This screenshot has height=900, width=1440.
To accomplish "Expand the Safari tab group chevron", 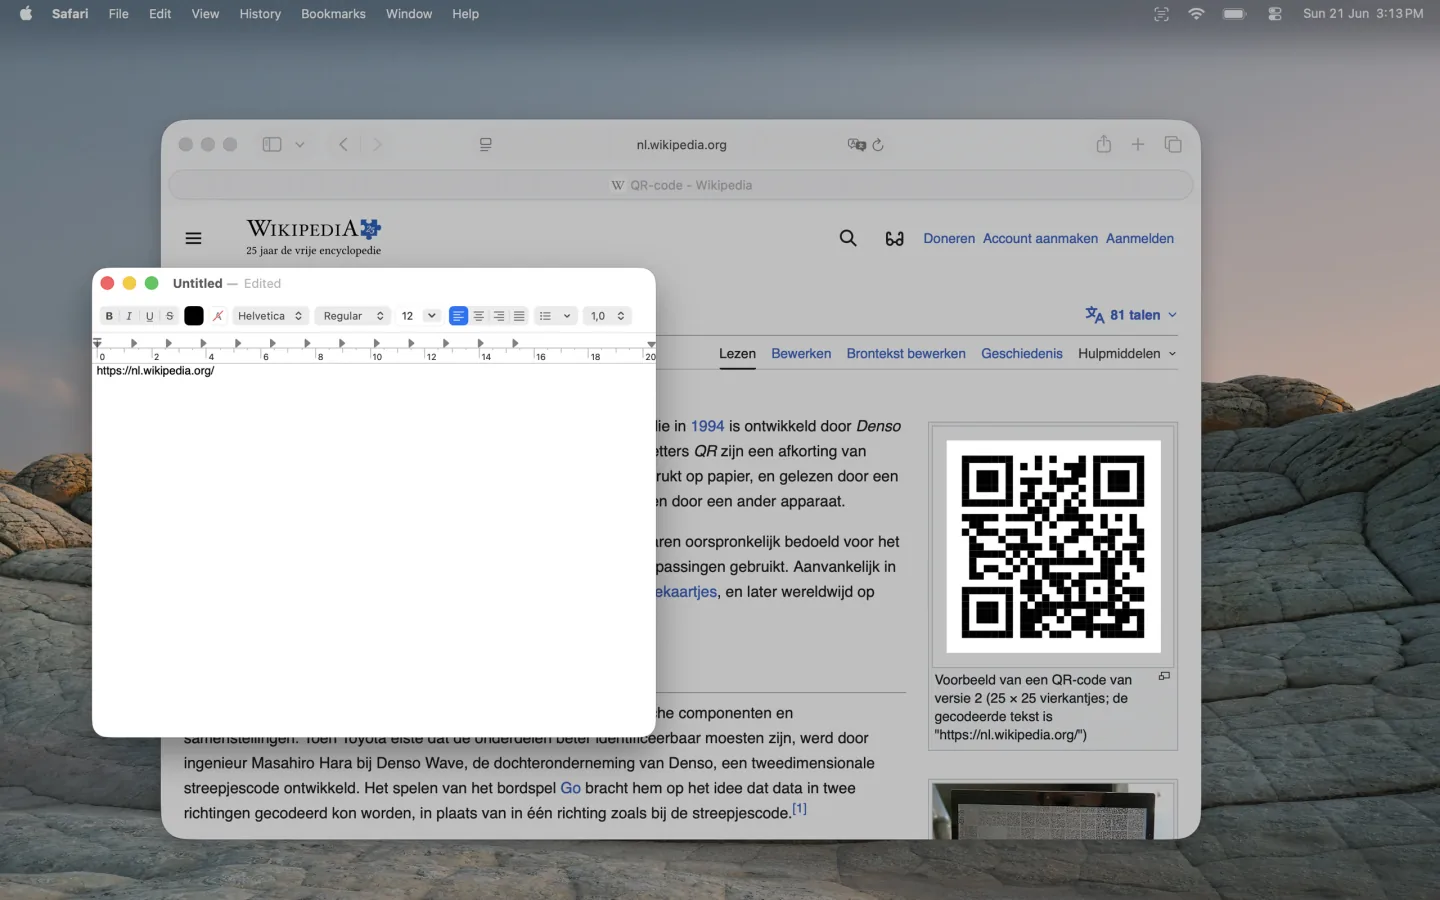I will (x=299, y=144).
